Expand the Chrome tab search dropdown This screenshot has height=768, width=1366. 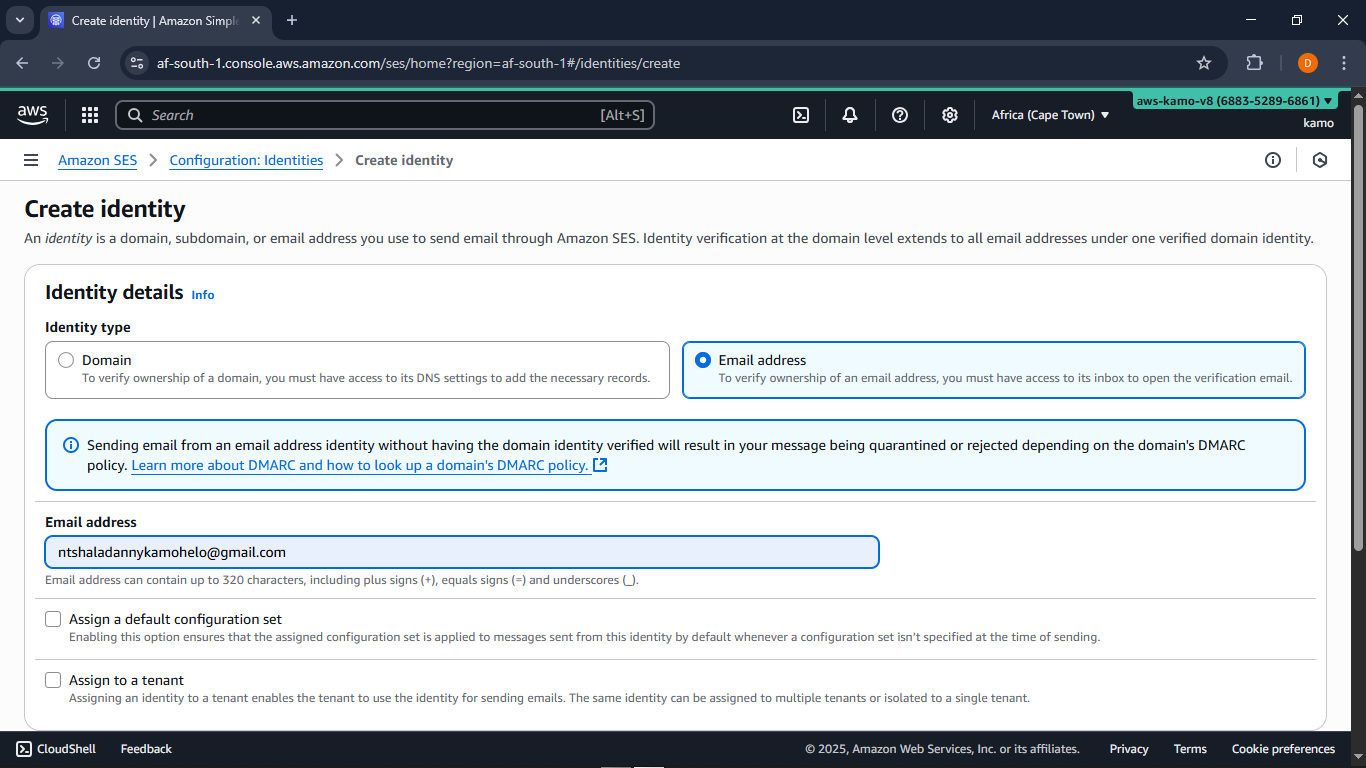coord(19,20)
